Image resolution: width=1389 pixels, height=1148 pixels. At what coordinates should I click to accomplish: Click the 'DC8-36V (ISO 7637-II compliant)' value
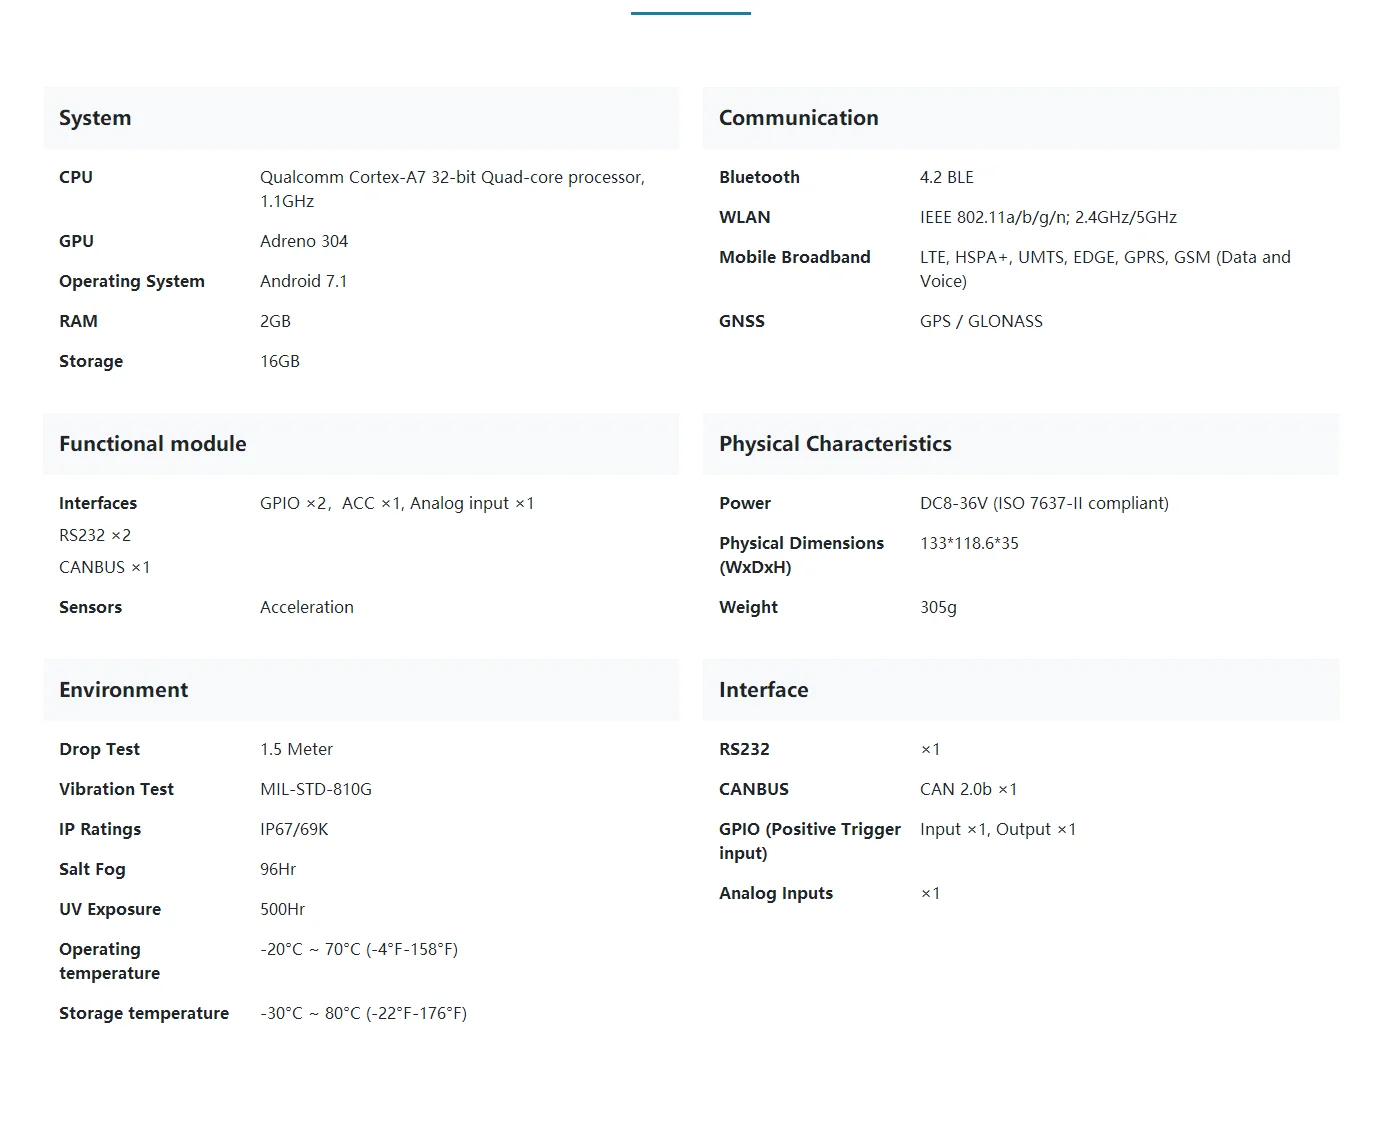tap(1044, 503)
